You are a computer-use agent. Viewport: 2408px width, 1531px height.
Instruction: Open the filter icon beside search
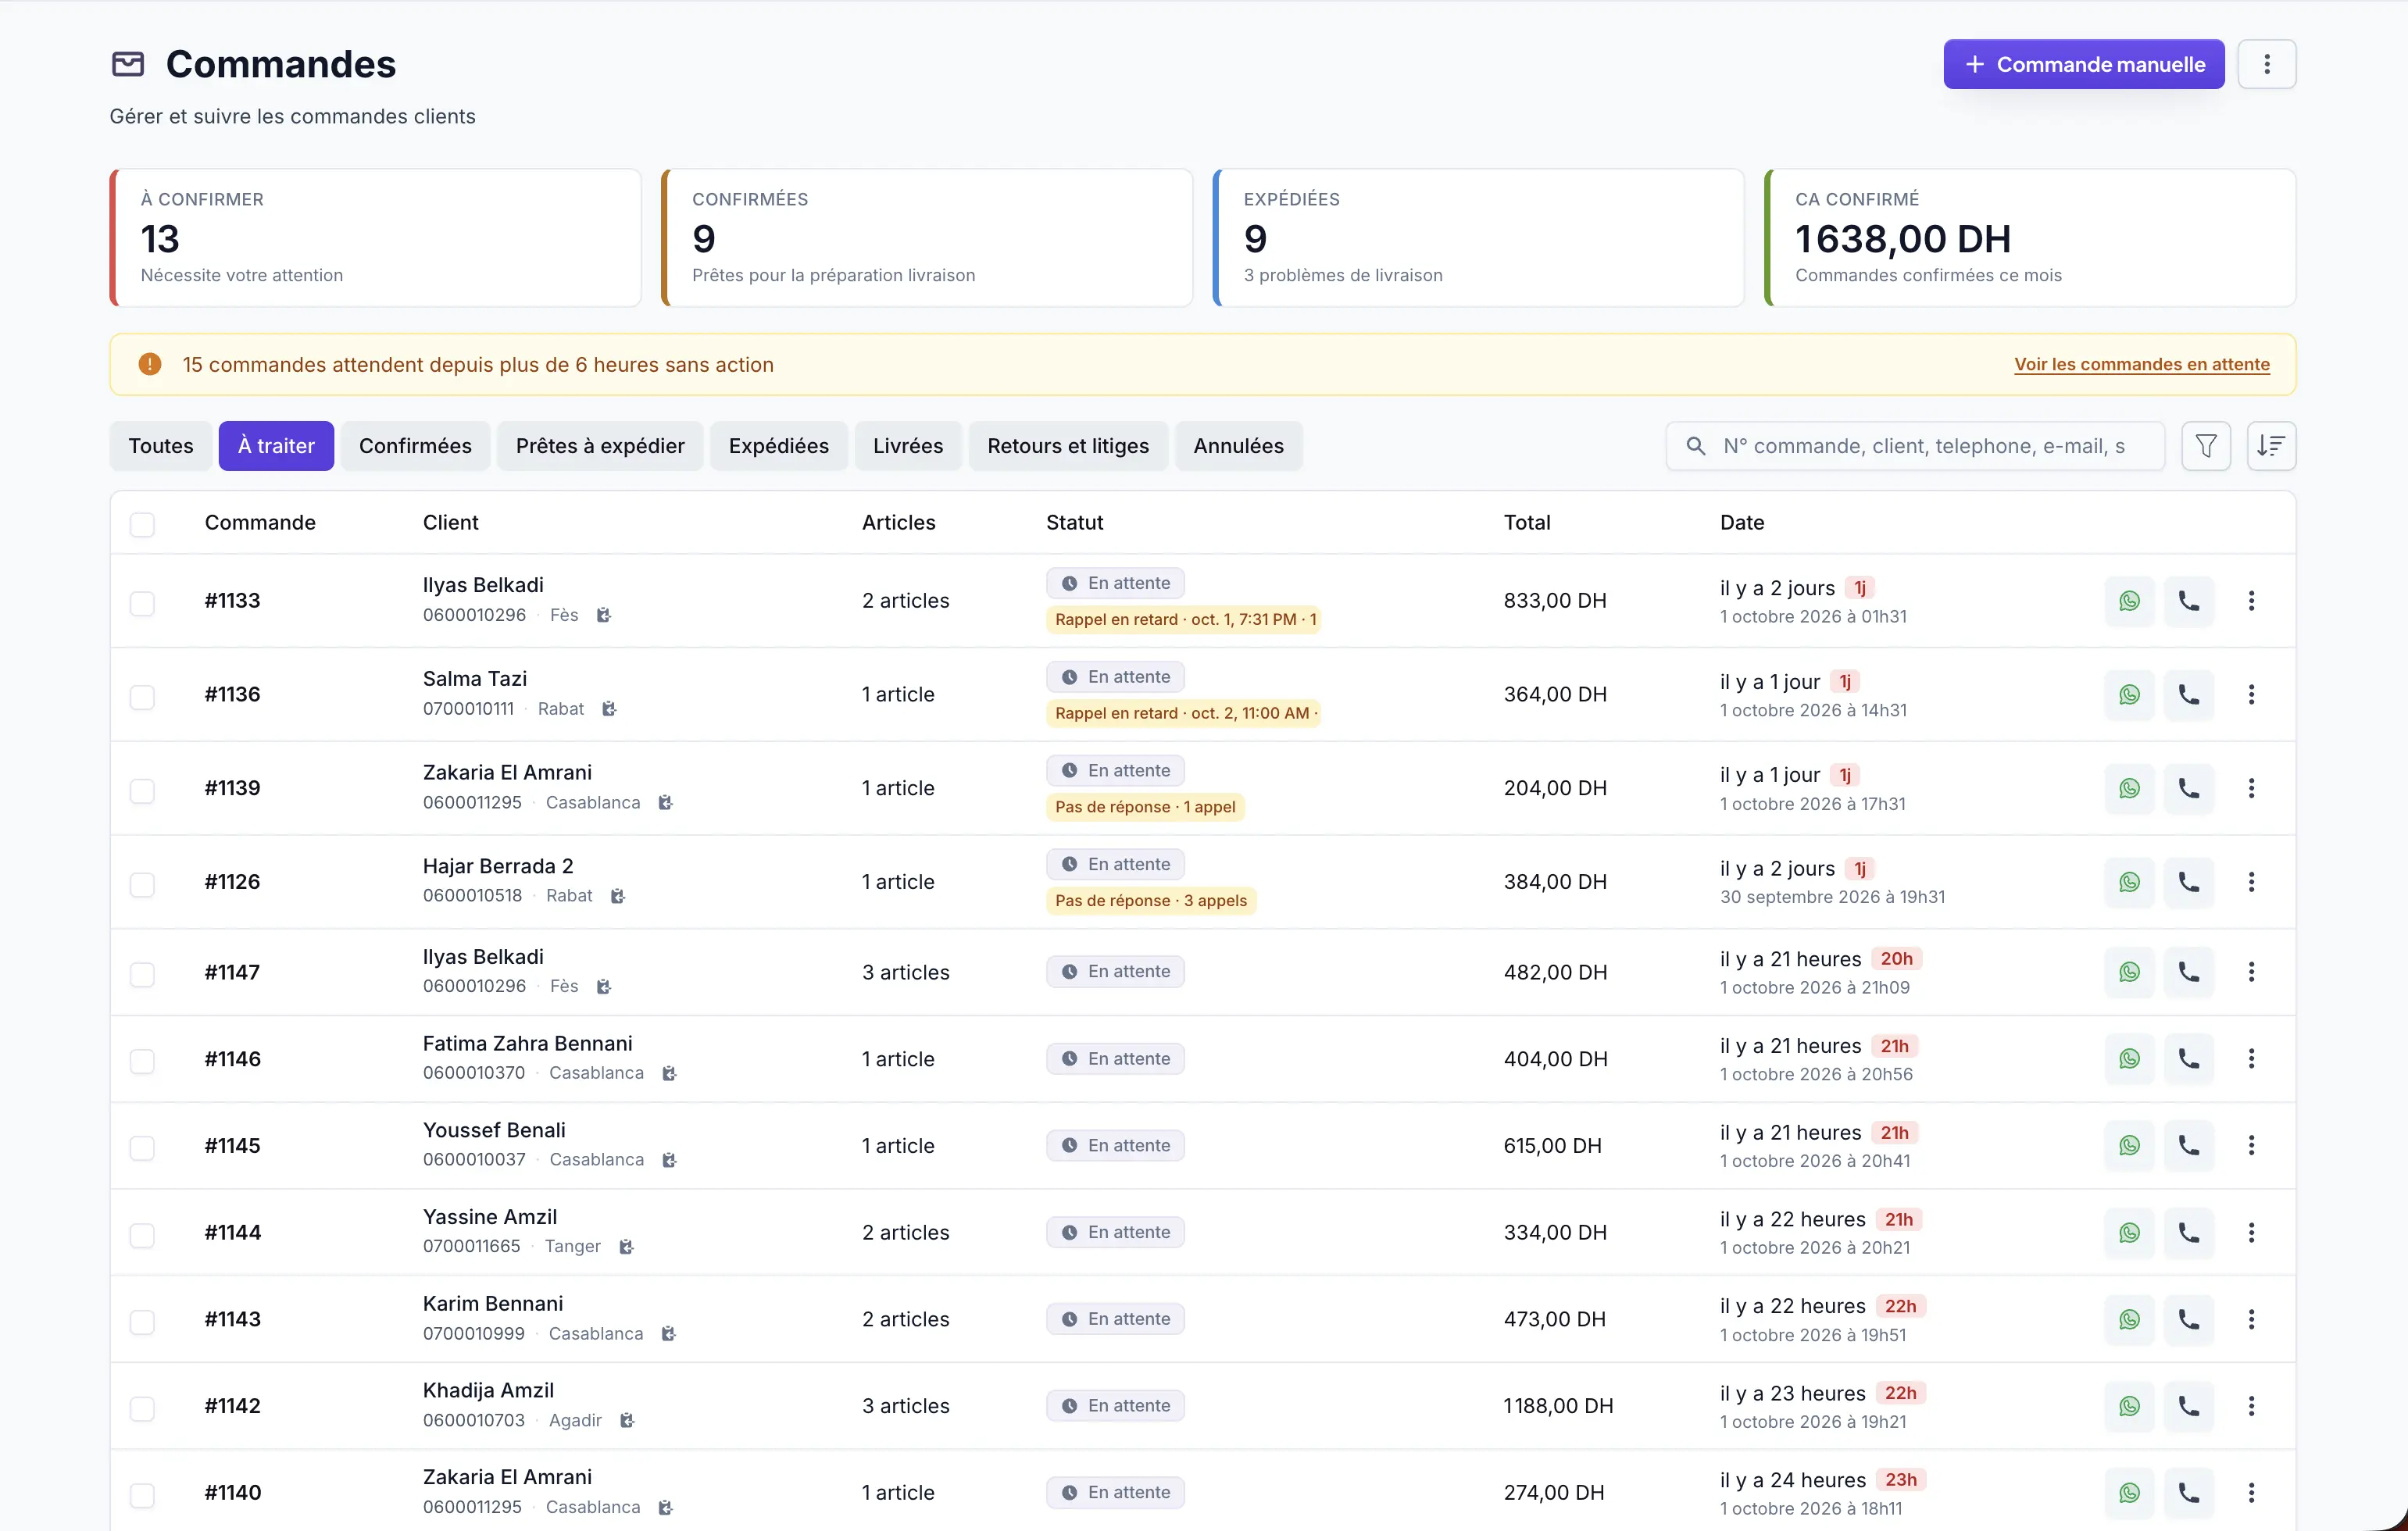point(2206,446)
